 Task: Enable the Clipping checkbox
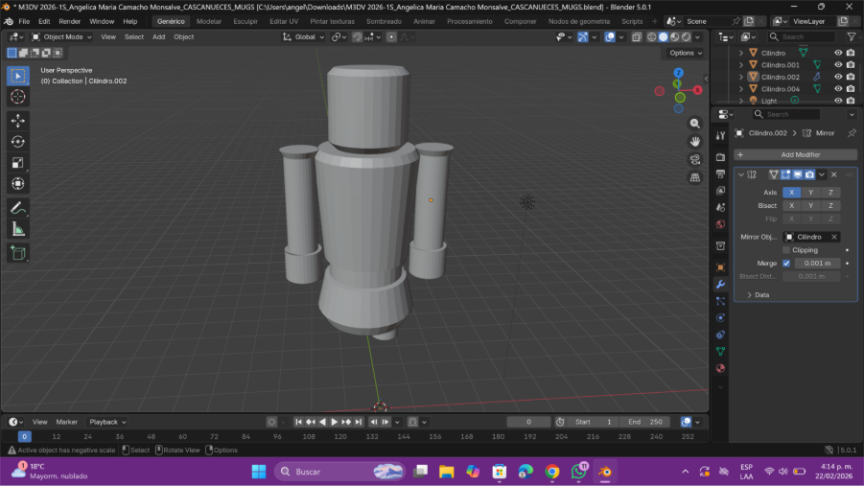tap(786, 250)
